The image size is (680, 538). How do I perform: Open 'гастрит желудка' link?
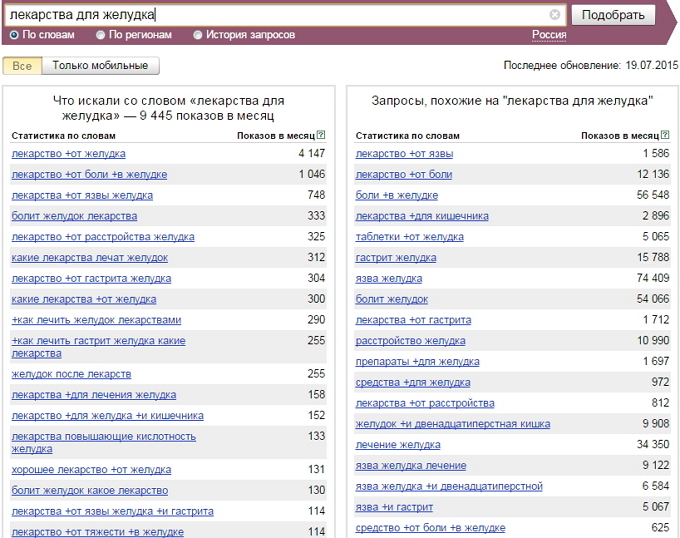[396, 258]
